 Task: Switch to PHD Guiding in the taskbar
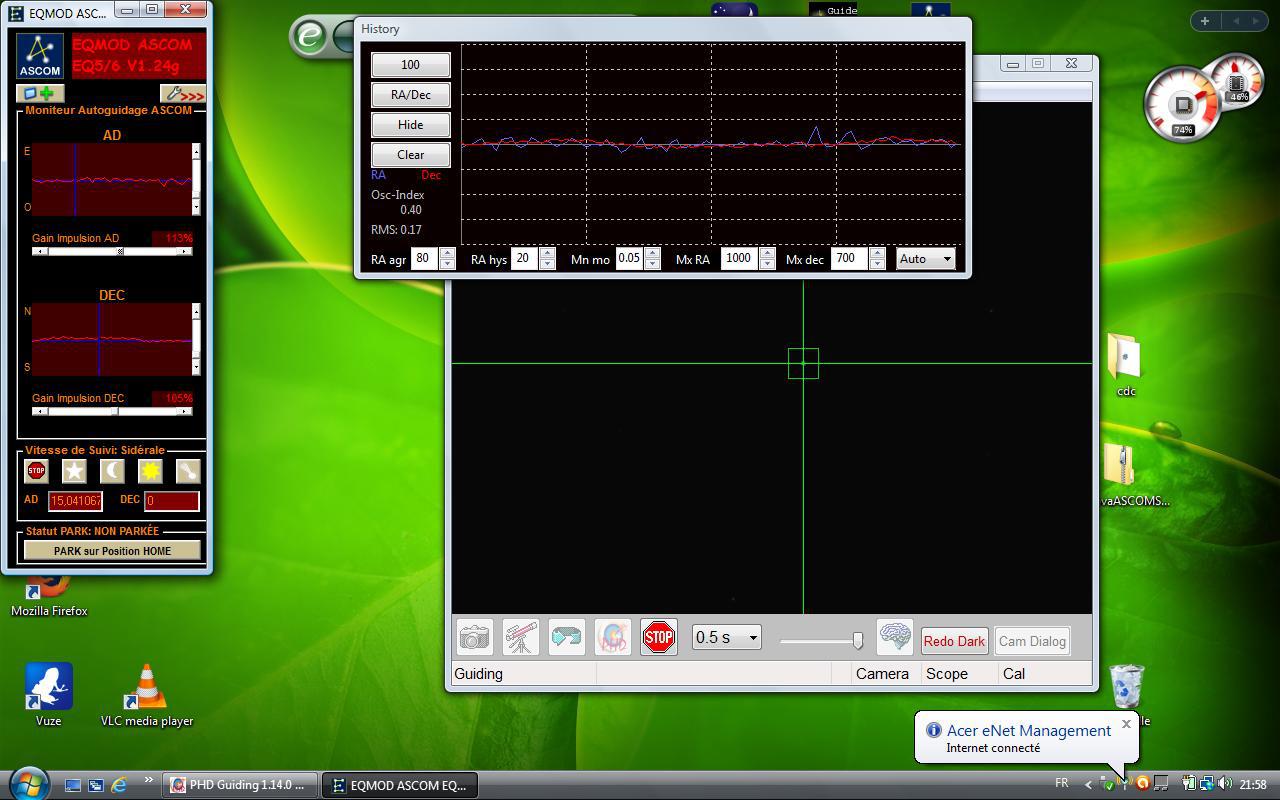tap(239, 785)
